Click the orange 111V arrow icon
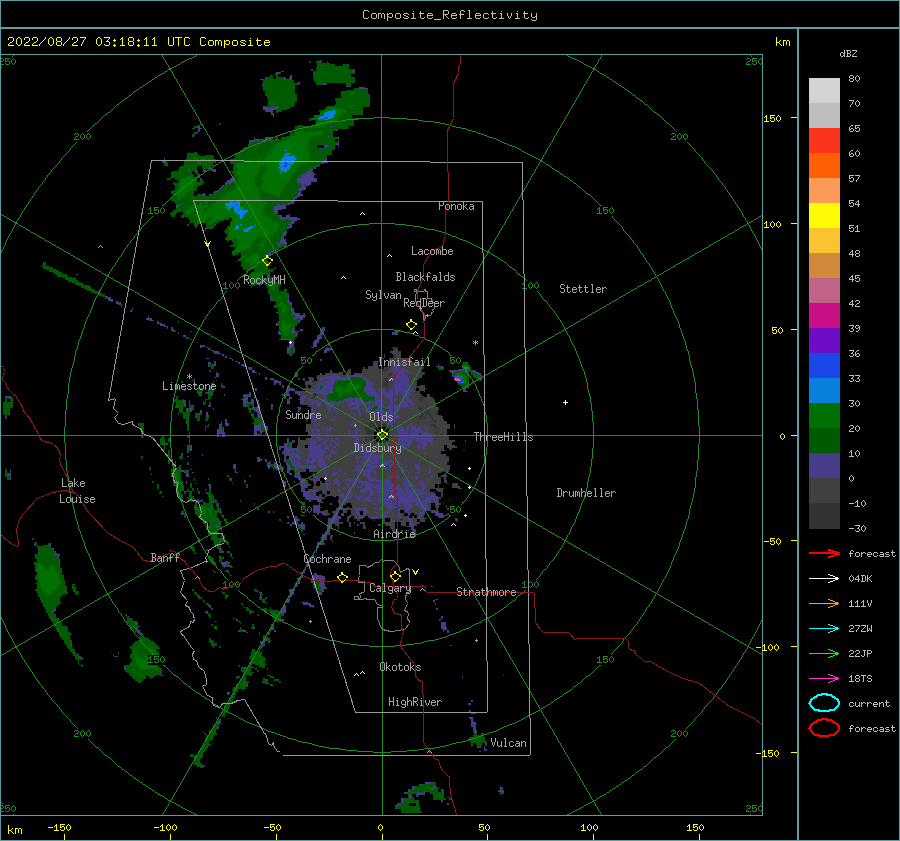The width and height of the screenshot is (900, 841). (x=824, y=603)
